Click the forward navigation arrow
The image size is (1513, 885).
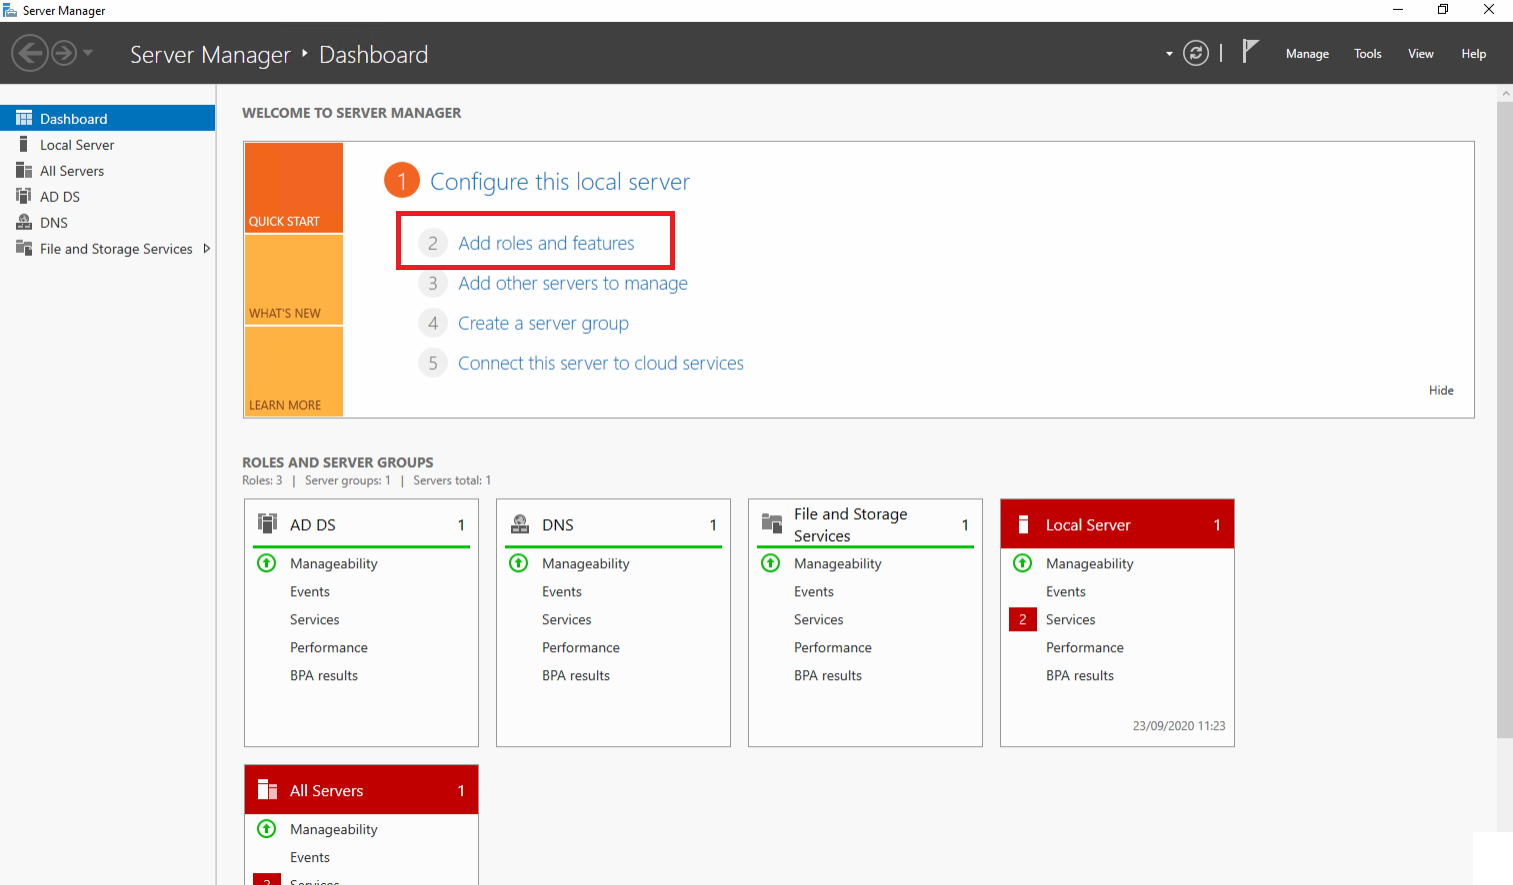coord(64,53)
